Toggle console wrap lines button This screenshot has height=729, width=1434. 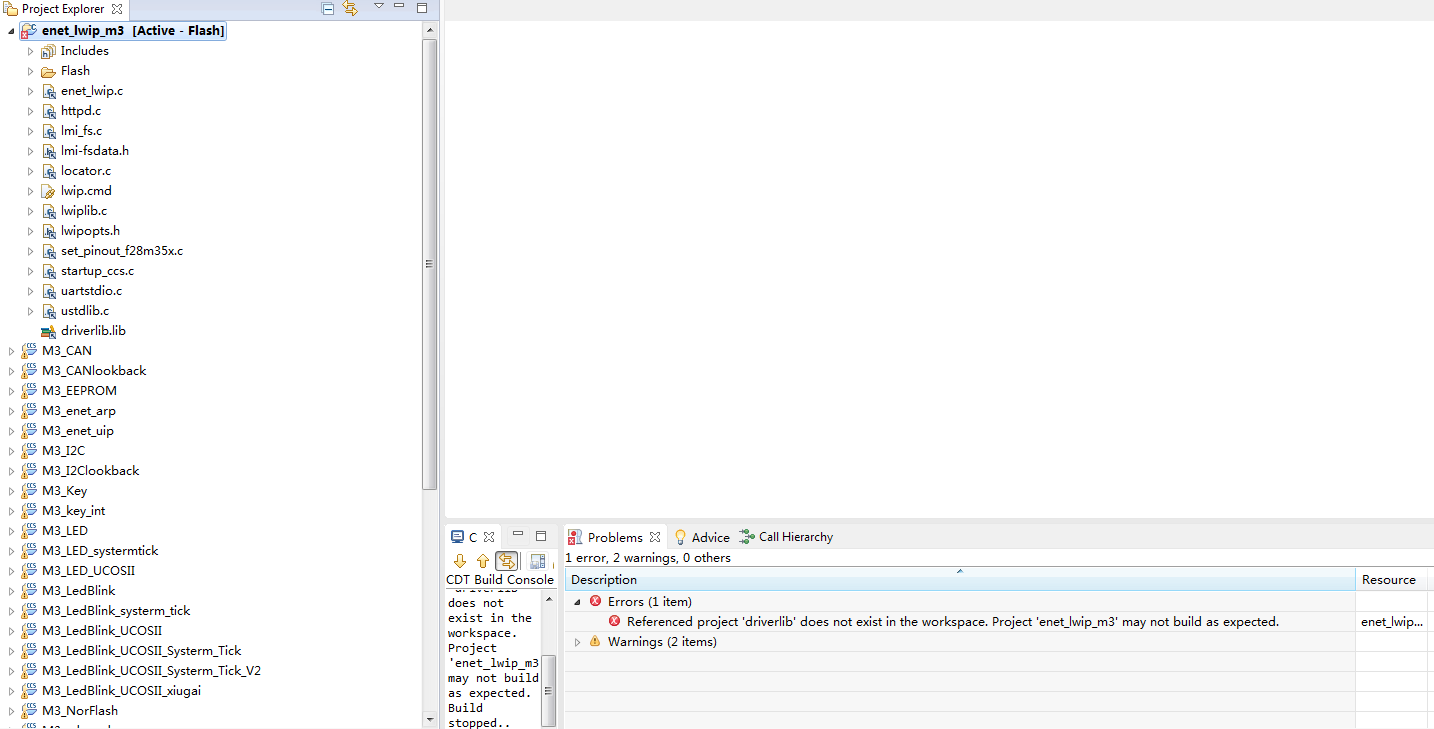click(x=507, y=561)
